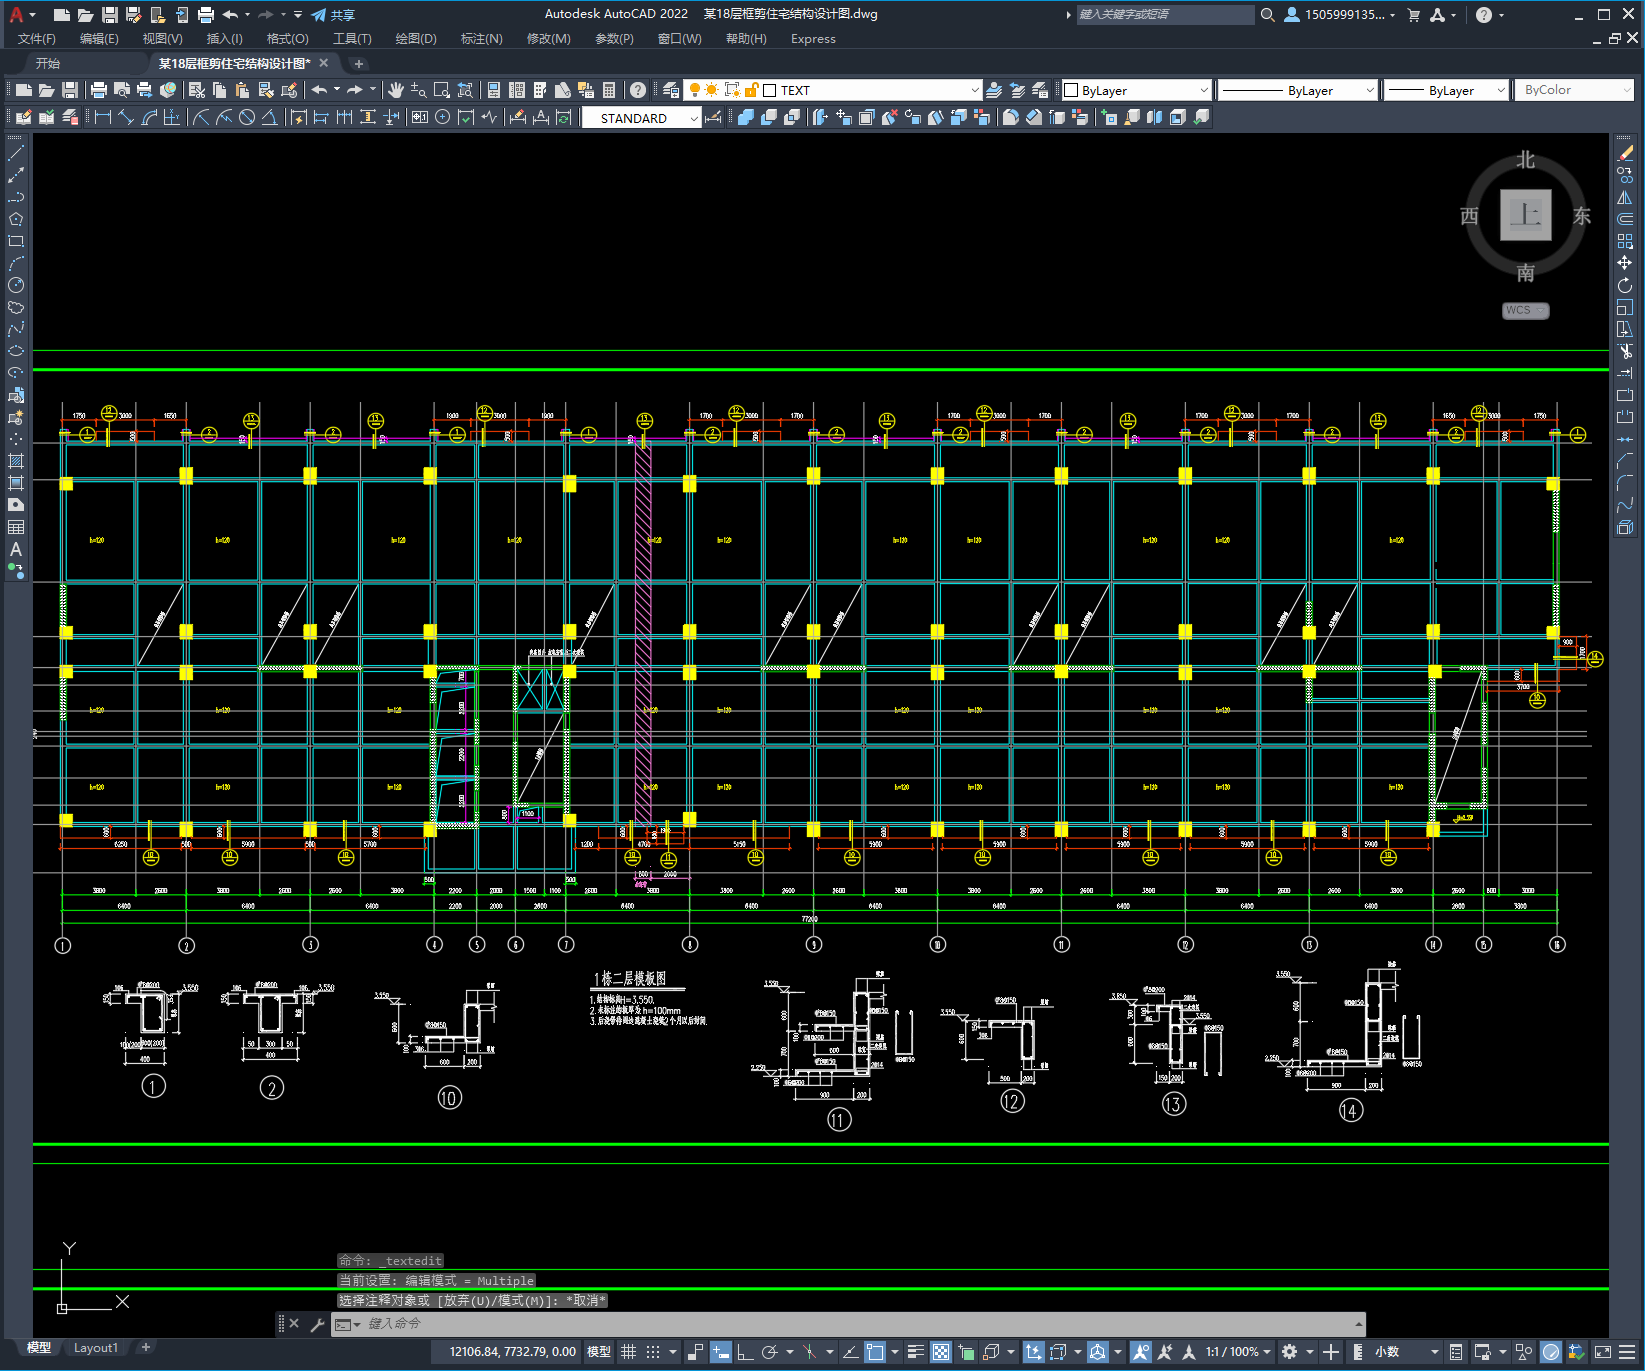The image size is (1645, 1371).
Task: Open the ByLayer linetype dropdown
Action: coord(1369,90)
